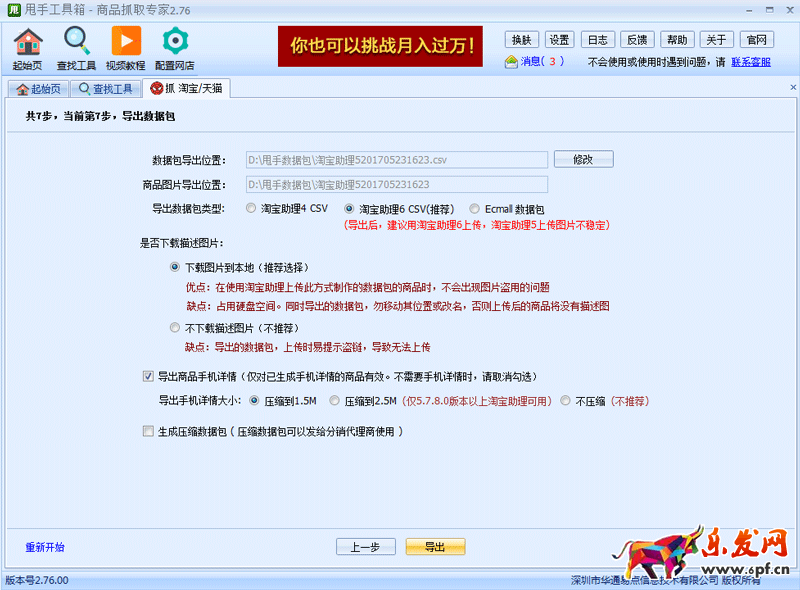Click the 重新开始 restart link

tap(45, 547)
